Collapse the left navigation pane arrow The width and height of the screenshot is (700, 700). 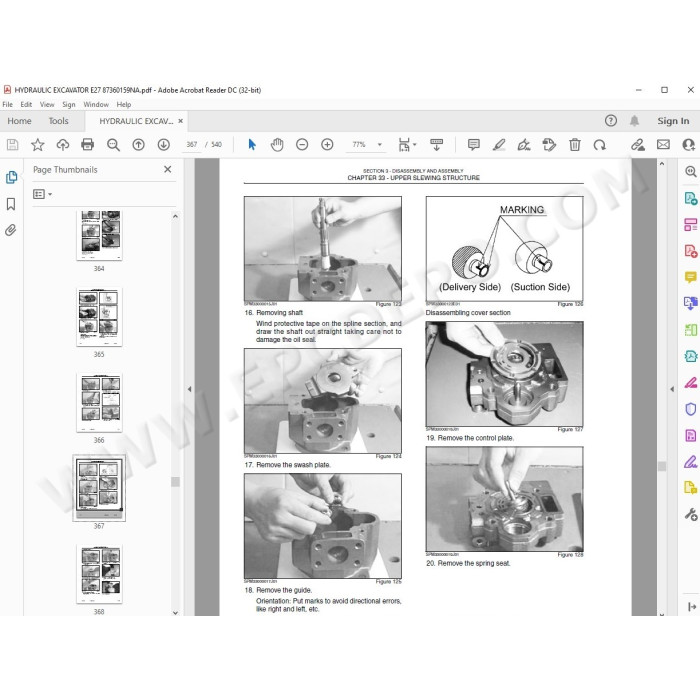tap(189, 389)
